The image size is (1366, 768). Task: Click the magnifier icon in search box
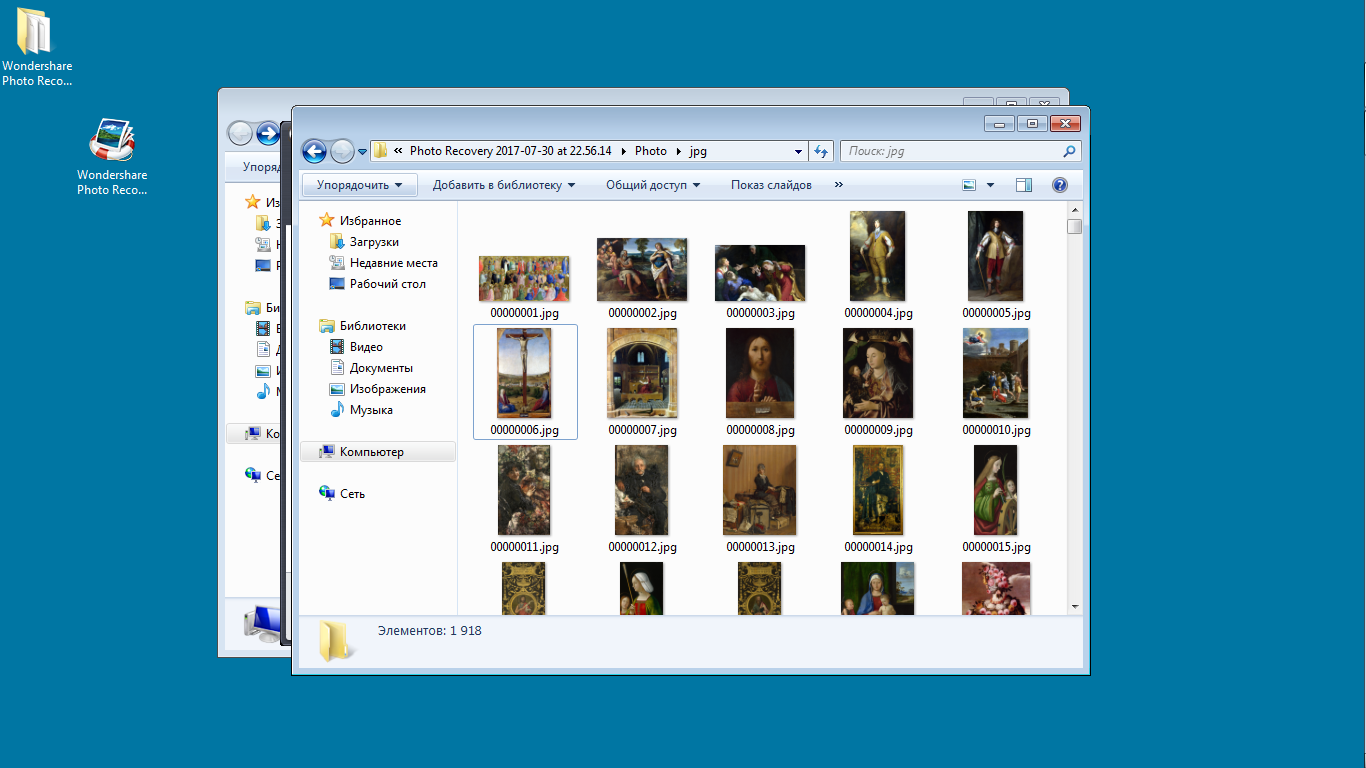[1069, 151]
